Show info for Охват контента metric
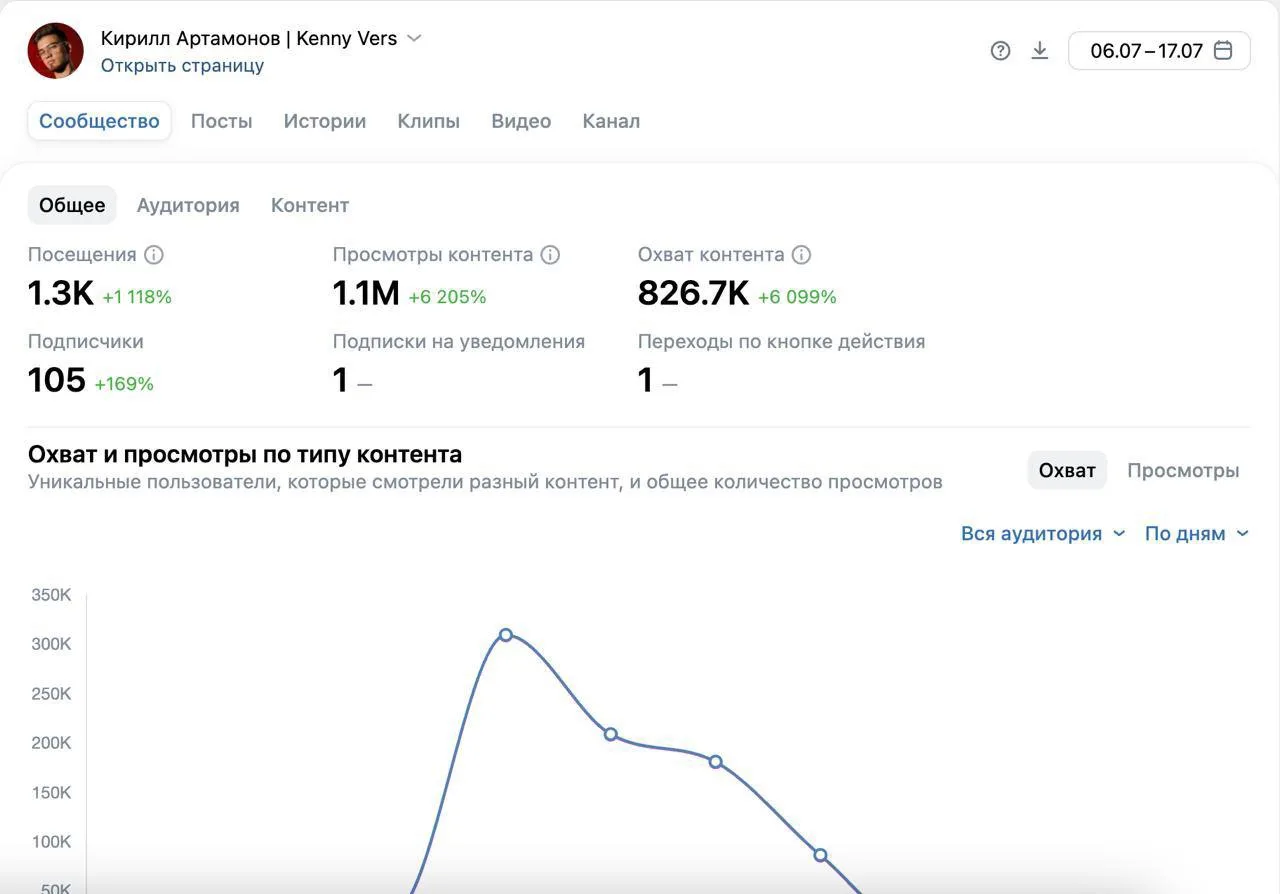This screenshot has height=894, width=1280. tap(801, 255)
